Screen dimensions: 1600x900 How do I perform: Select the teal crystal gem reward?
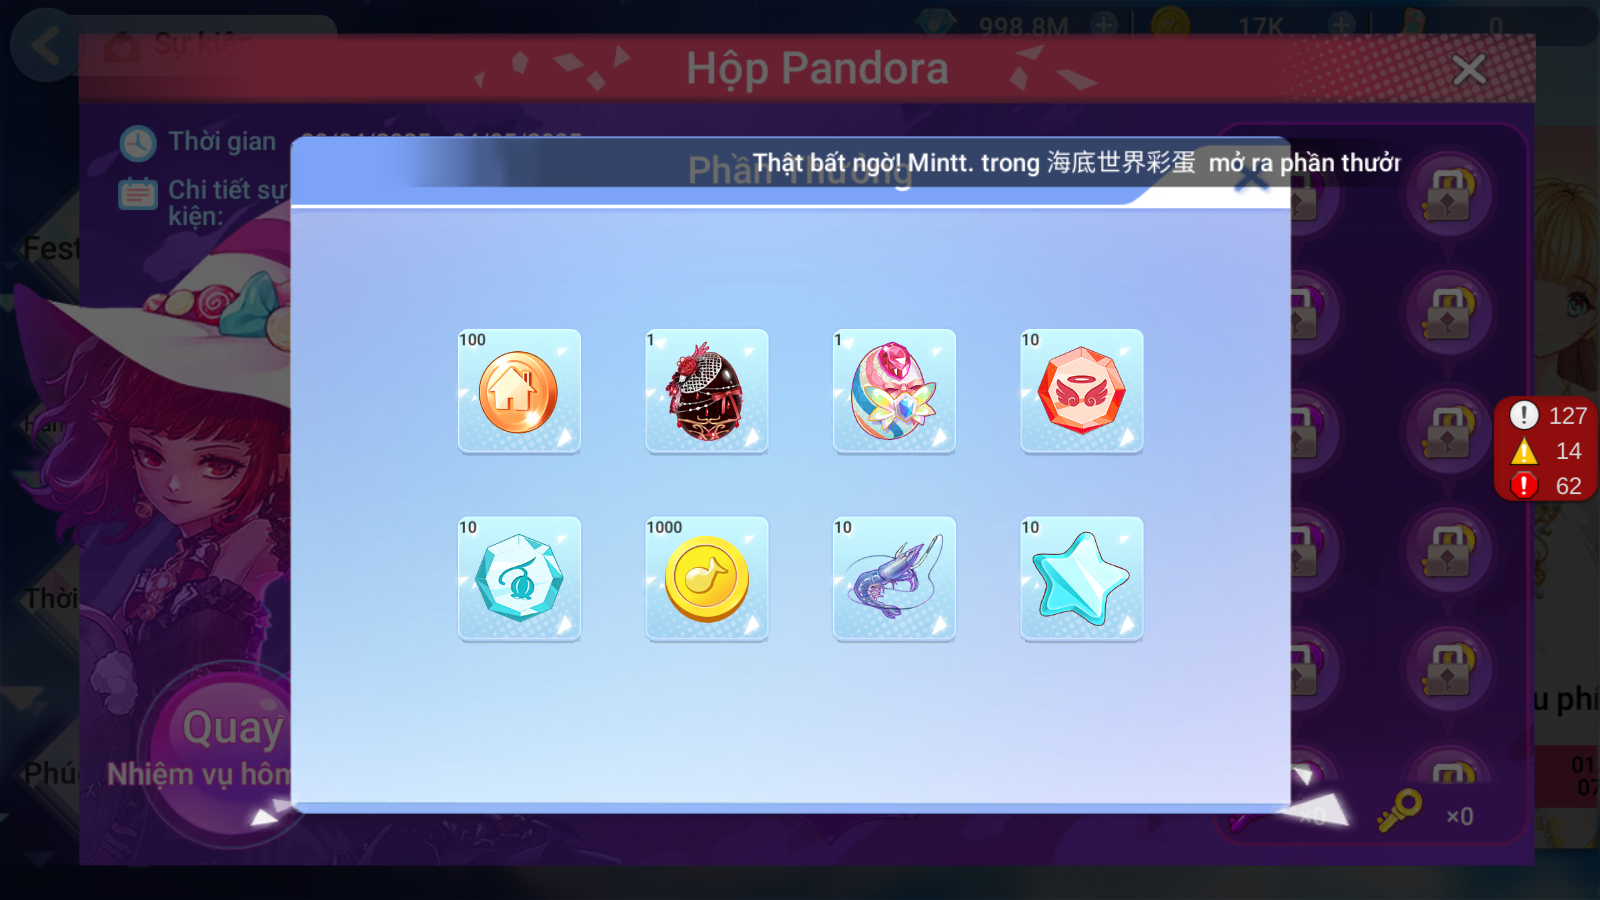(x=519, y=578)
